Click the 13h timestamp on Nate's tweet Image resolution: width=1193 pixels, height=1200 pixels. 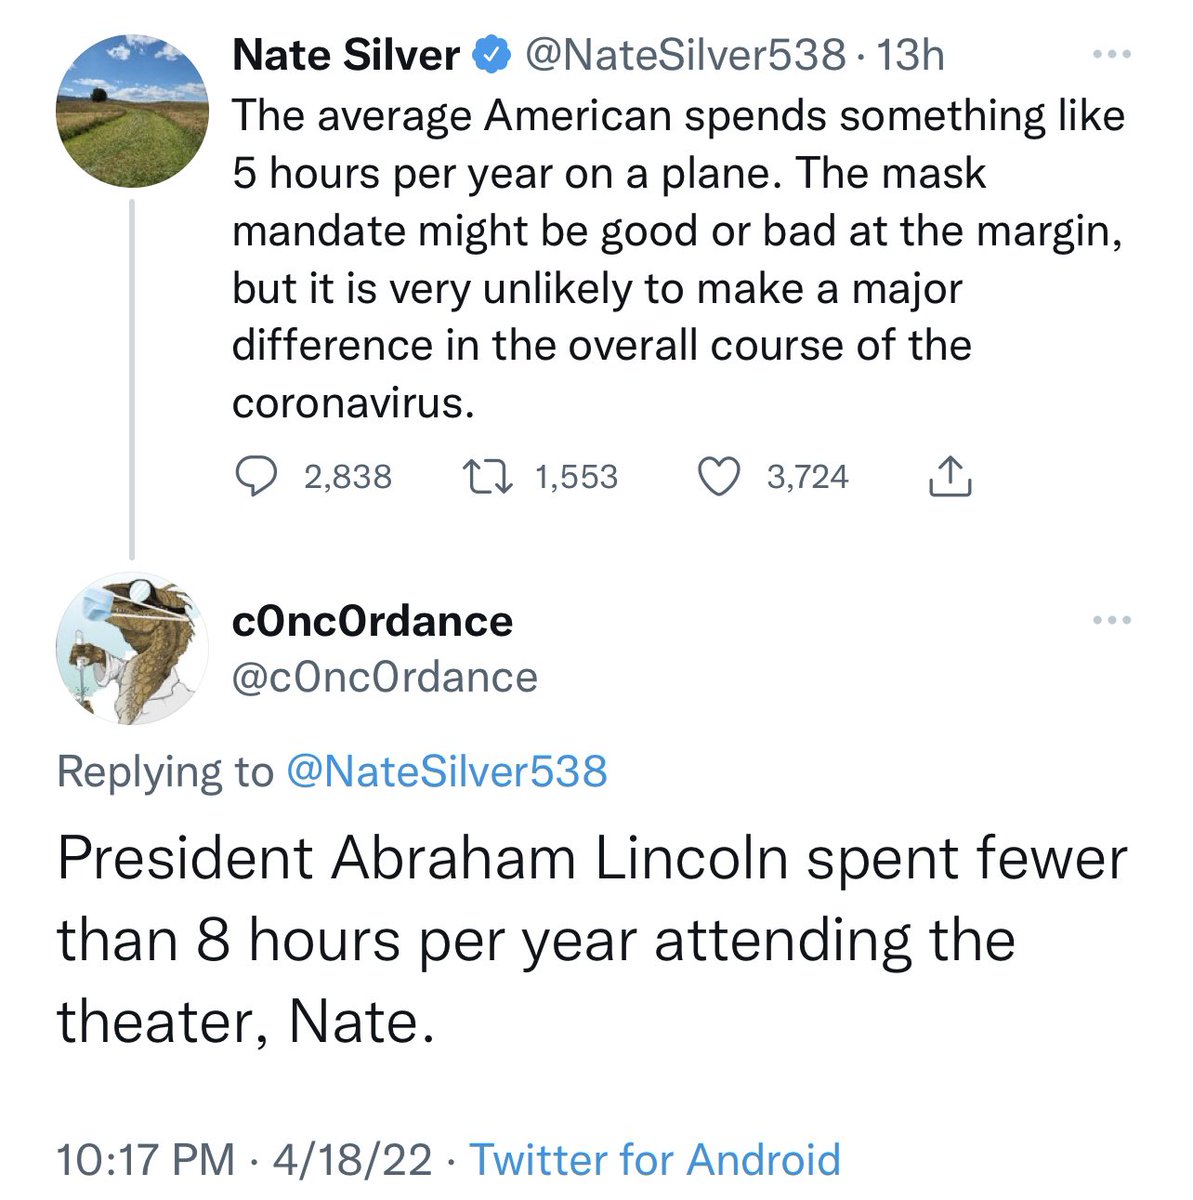909,56
